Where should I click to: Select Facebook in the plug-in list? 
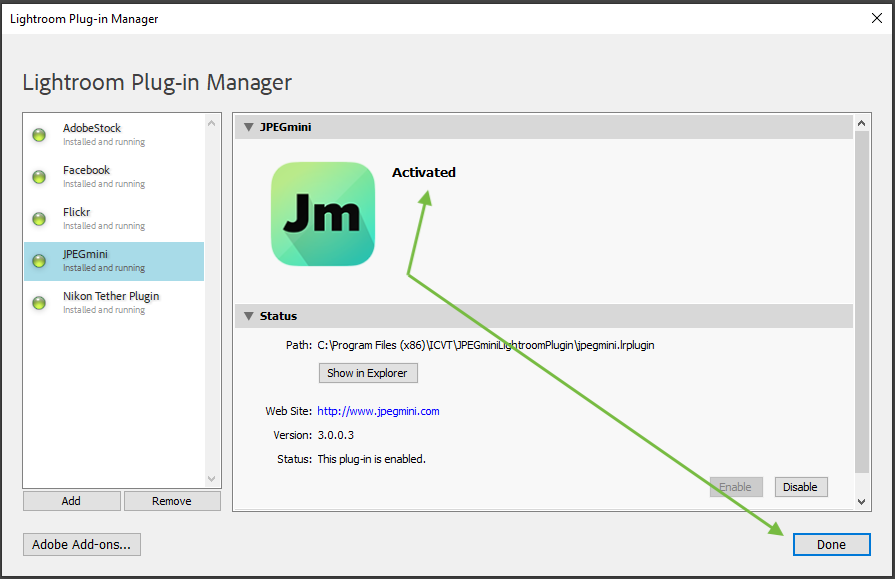click(114, 177)
